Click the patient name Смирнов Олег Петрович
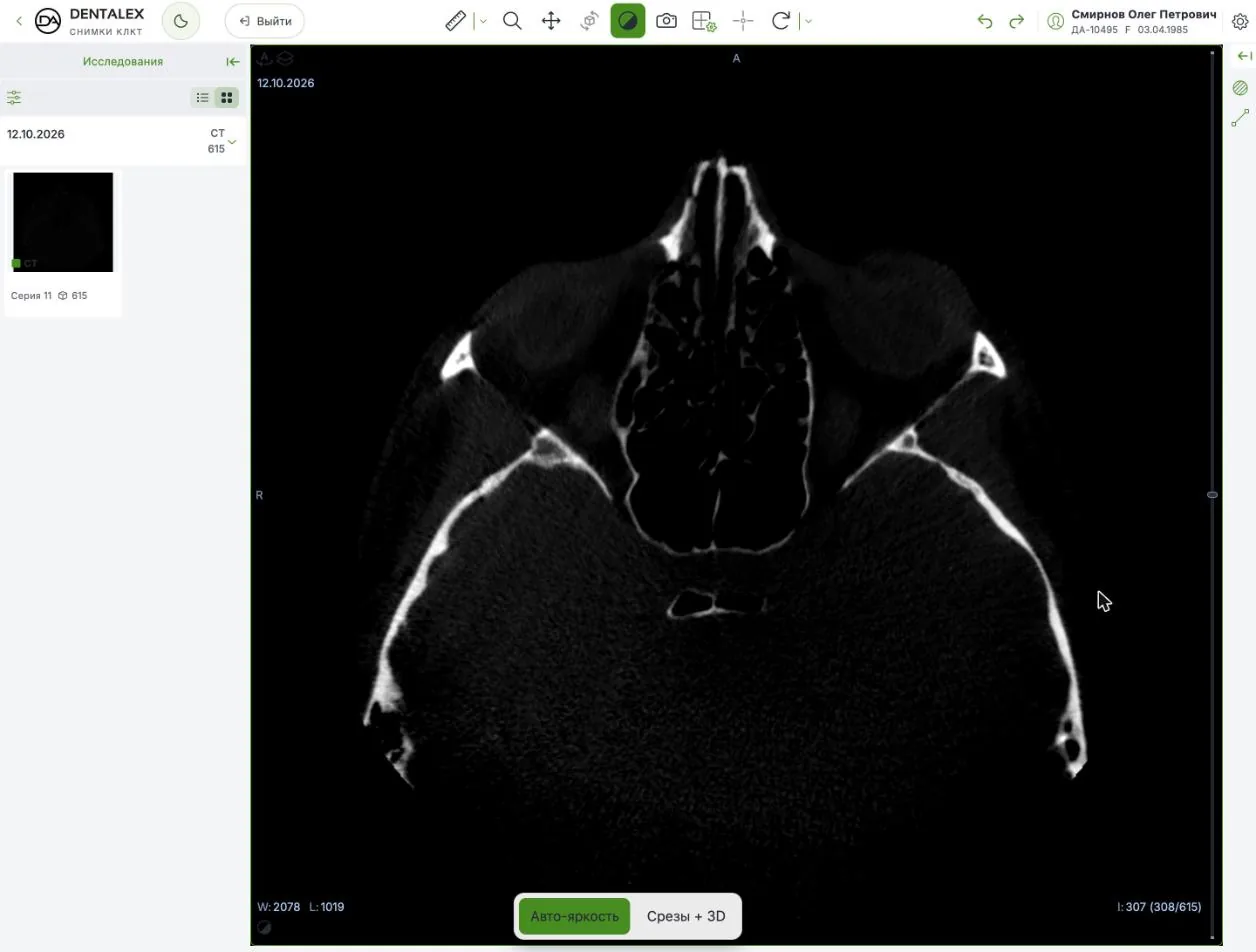The image size is (1256, 952). click(x=1144, y=15)
